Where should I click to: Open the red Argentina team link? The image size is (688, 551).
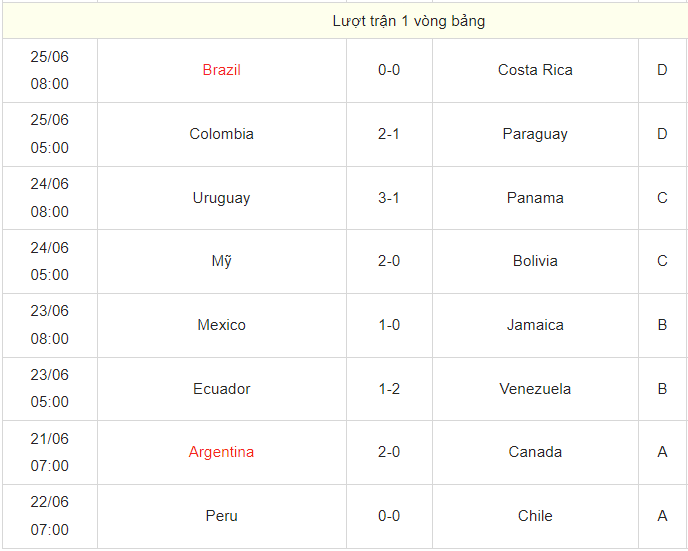(x=221, y=452)
